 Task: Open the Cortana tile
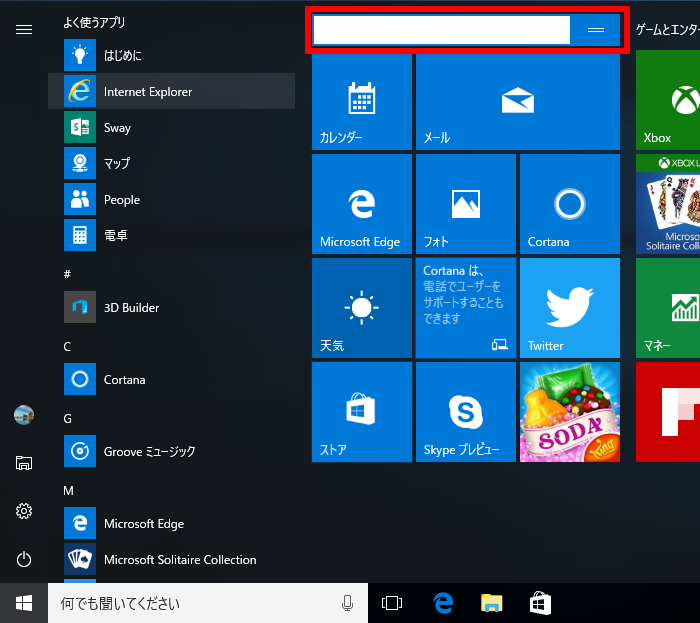570,204
